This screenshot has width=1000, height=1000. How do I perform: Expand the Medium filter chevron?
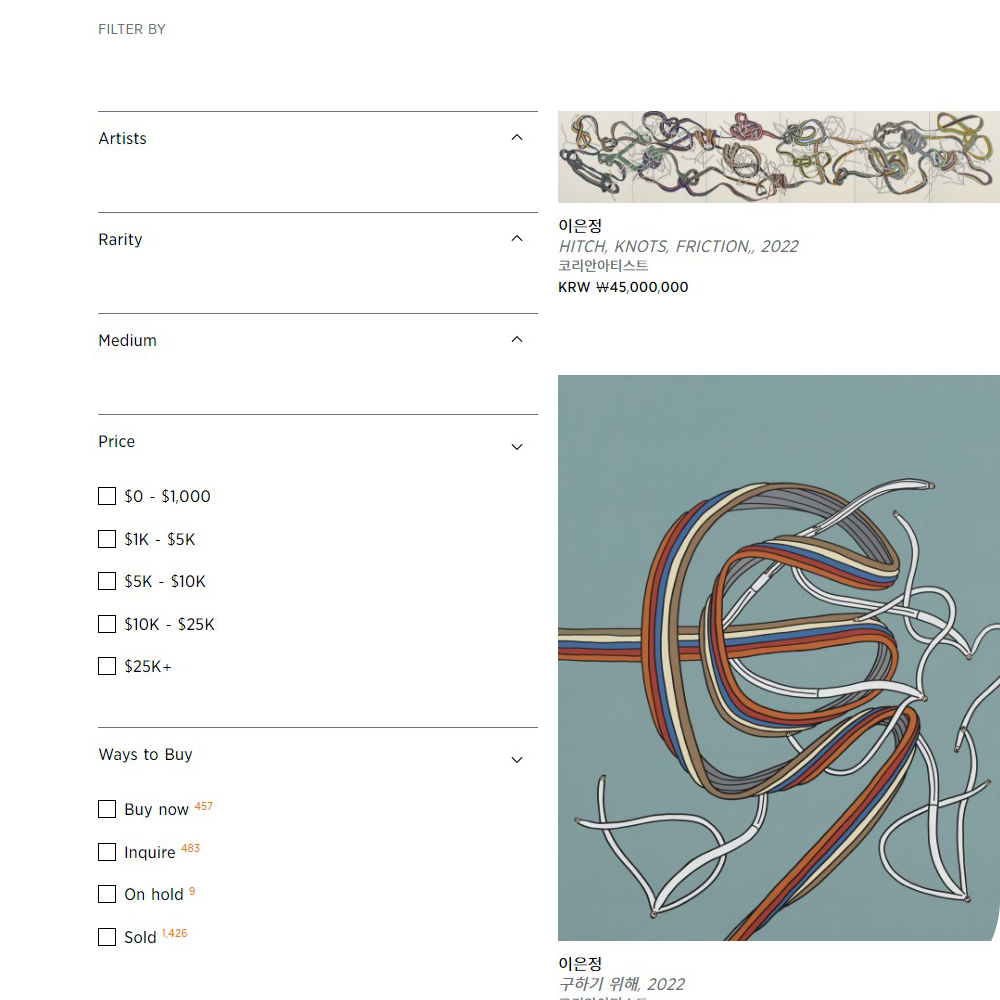517,339
